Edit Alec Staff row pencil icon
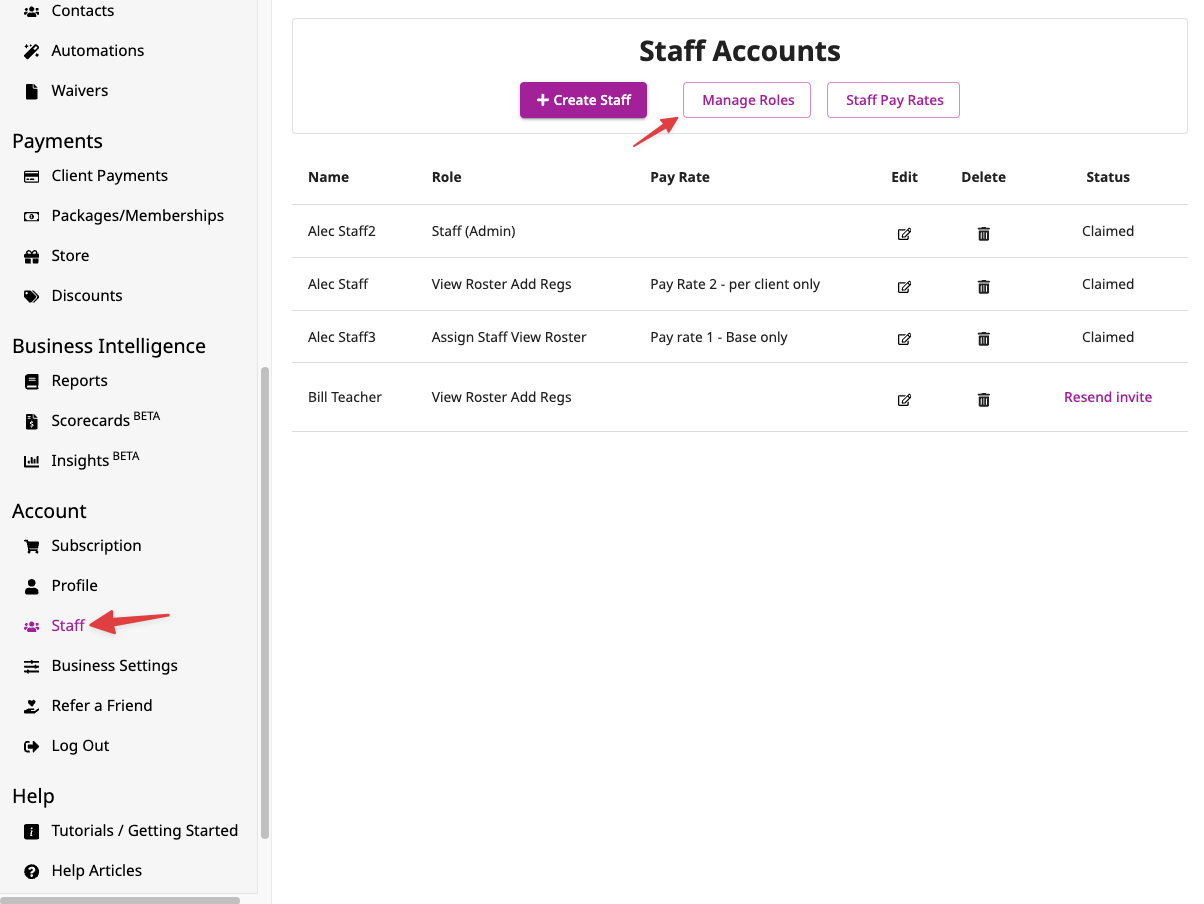This screenshot has height=904, width=1204. coord(904,286)
